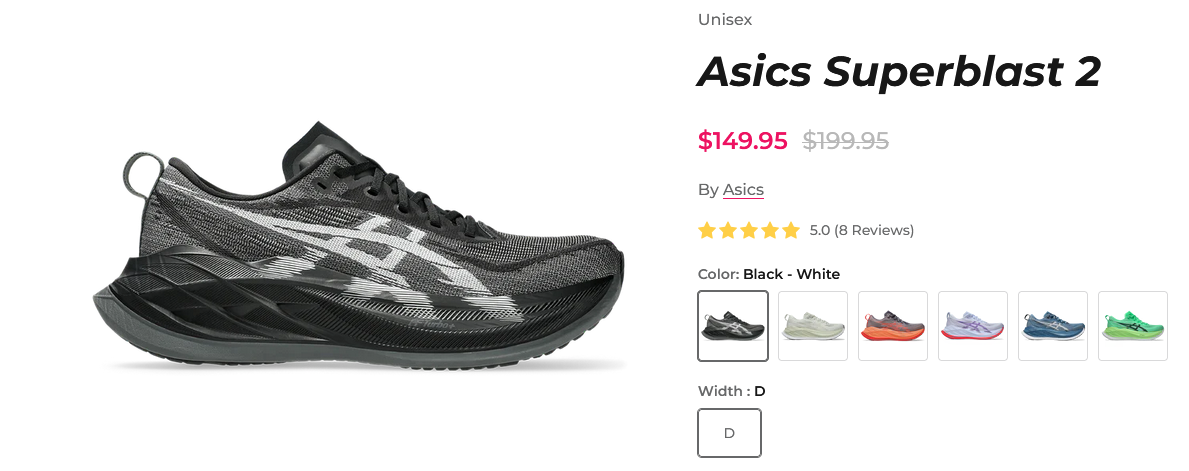Choose the cream white shoe color swatch
The width and height of the screenshot is (1189, 471).
(813, 326)
